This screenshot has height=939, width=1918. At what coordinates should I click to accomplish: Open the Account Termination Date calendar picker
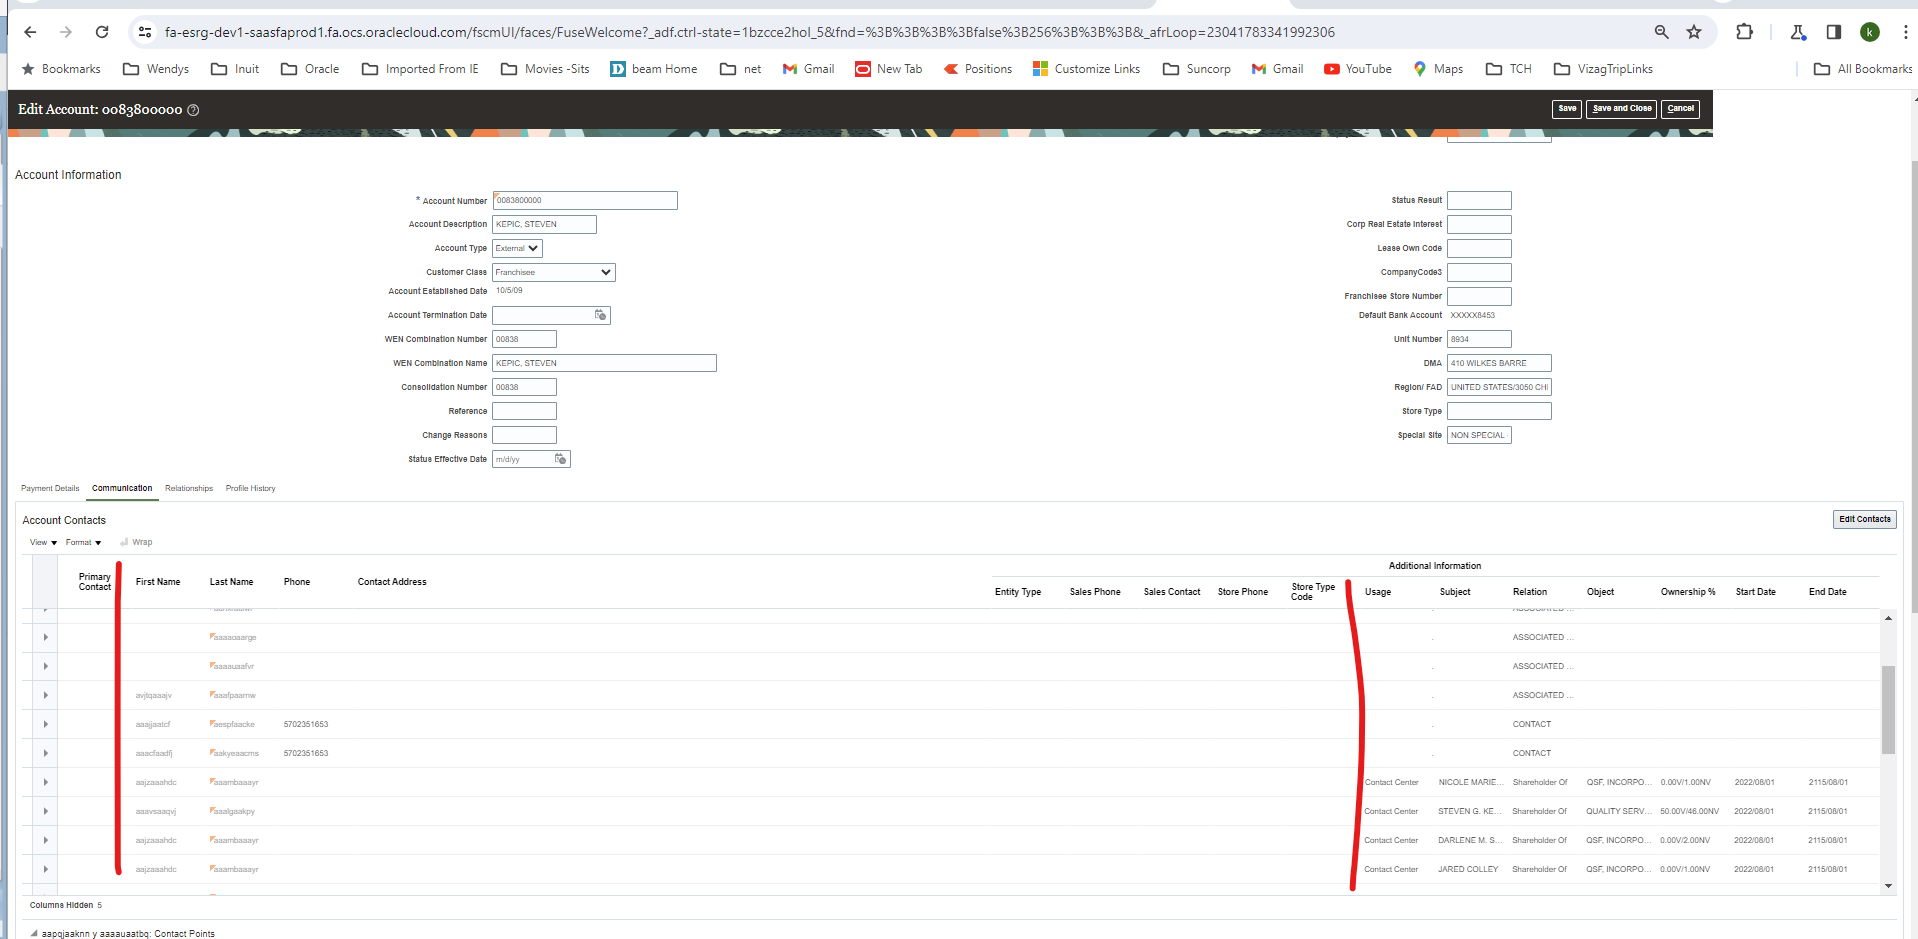[600, 315]
